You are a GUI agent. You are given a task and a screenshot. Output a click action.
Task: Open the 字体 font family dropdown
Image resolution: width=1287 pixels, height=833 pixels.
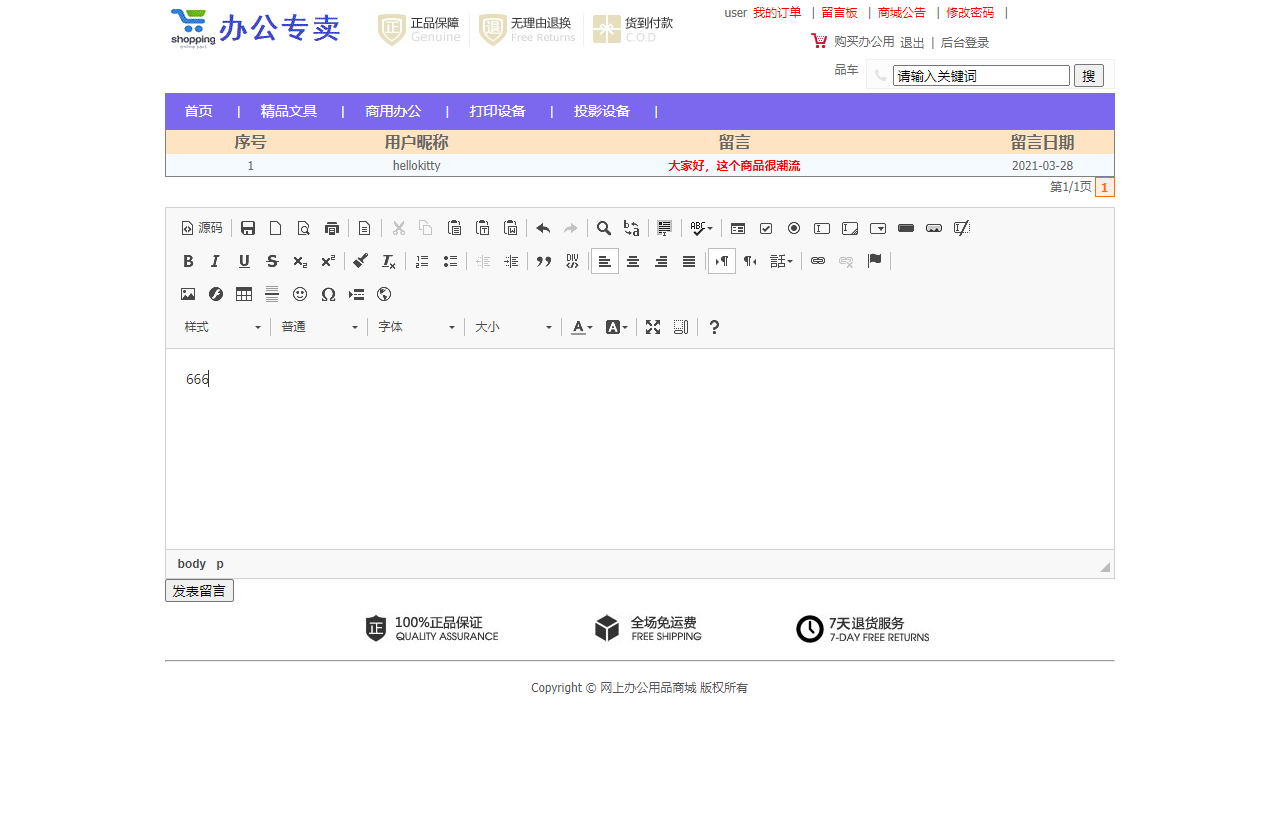(x=416, y=327)
